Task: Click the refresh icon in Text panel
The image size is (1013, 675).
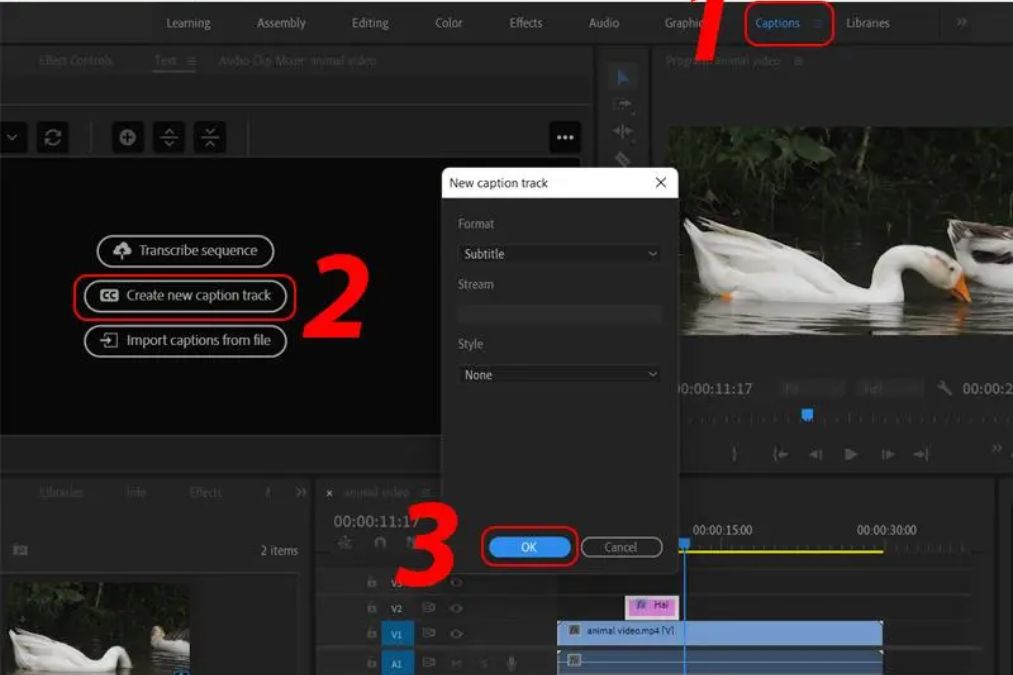Action: (x=53, y=138)
